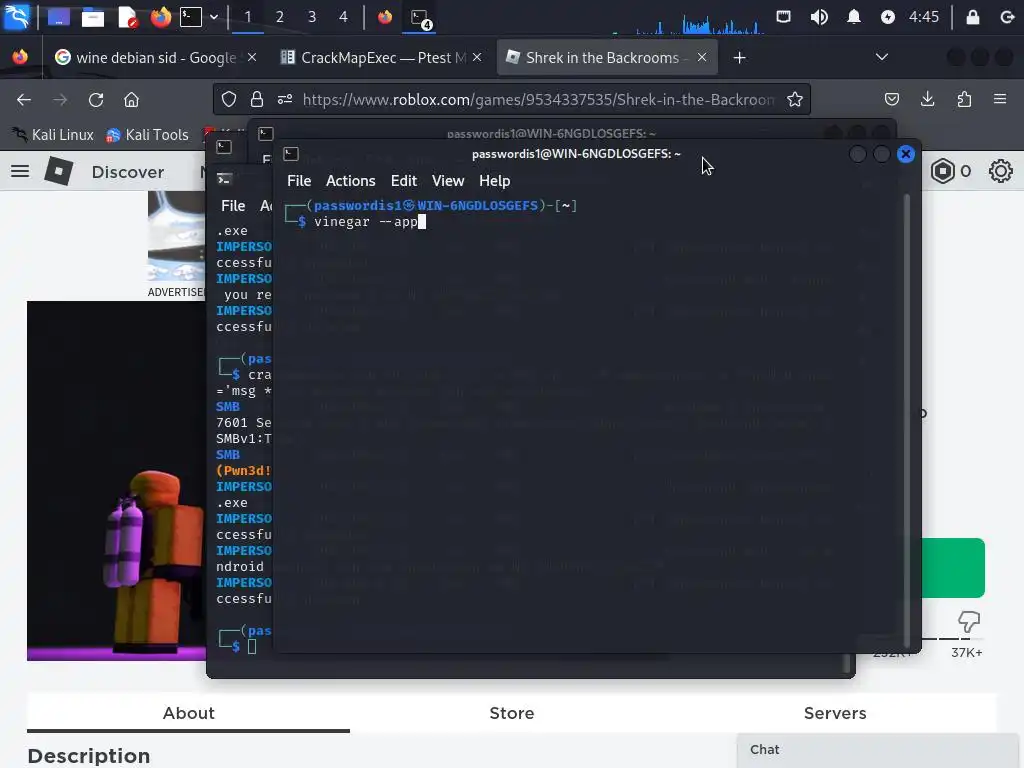The width and height of the screenshot is (1024, 768).
Task: Open the volume control tray icon
Action: coord(819,16)
